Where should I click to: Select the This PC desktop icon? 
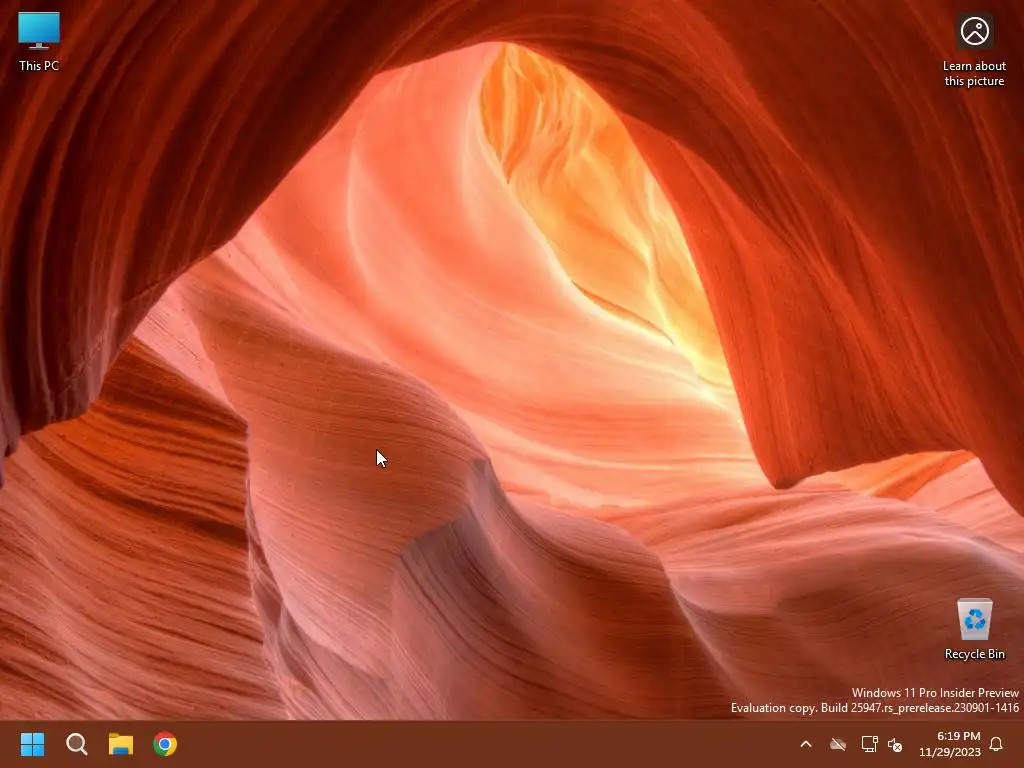click(x=39, y=41)
